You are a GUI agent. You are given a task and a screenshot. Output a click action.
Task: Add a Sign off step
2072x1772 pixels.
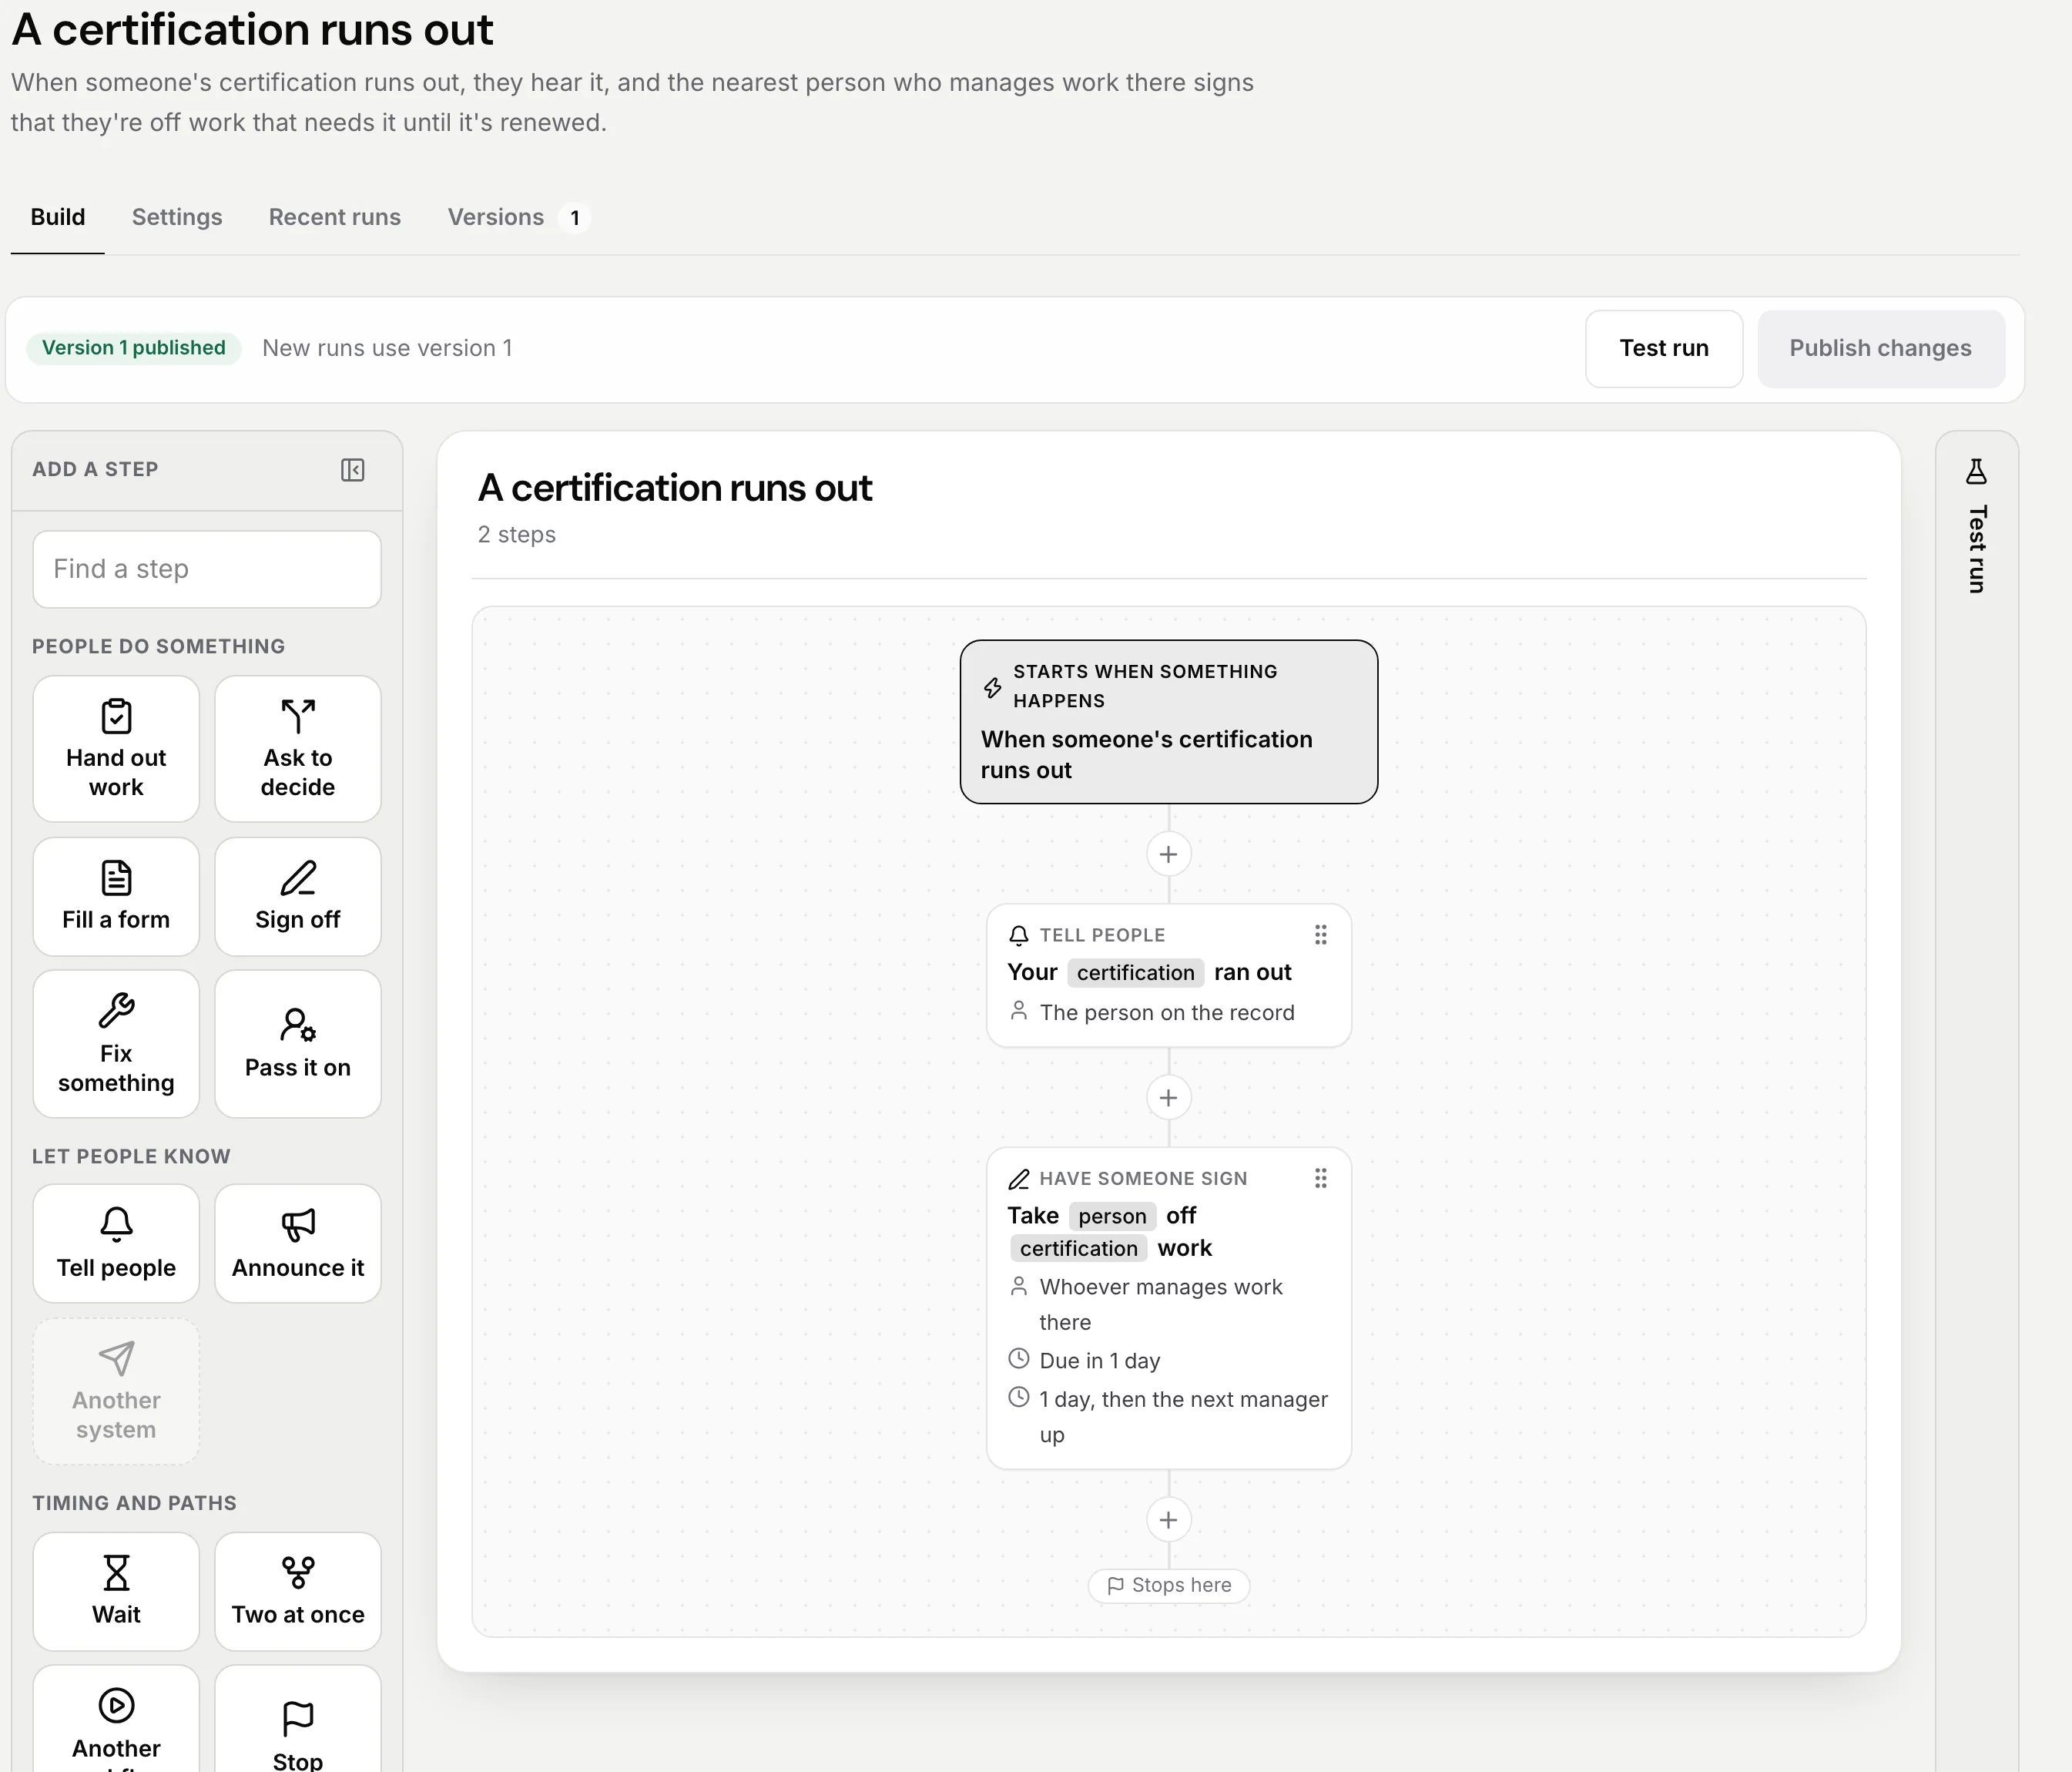click(x=298, y=897)
